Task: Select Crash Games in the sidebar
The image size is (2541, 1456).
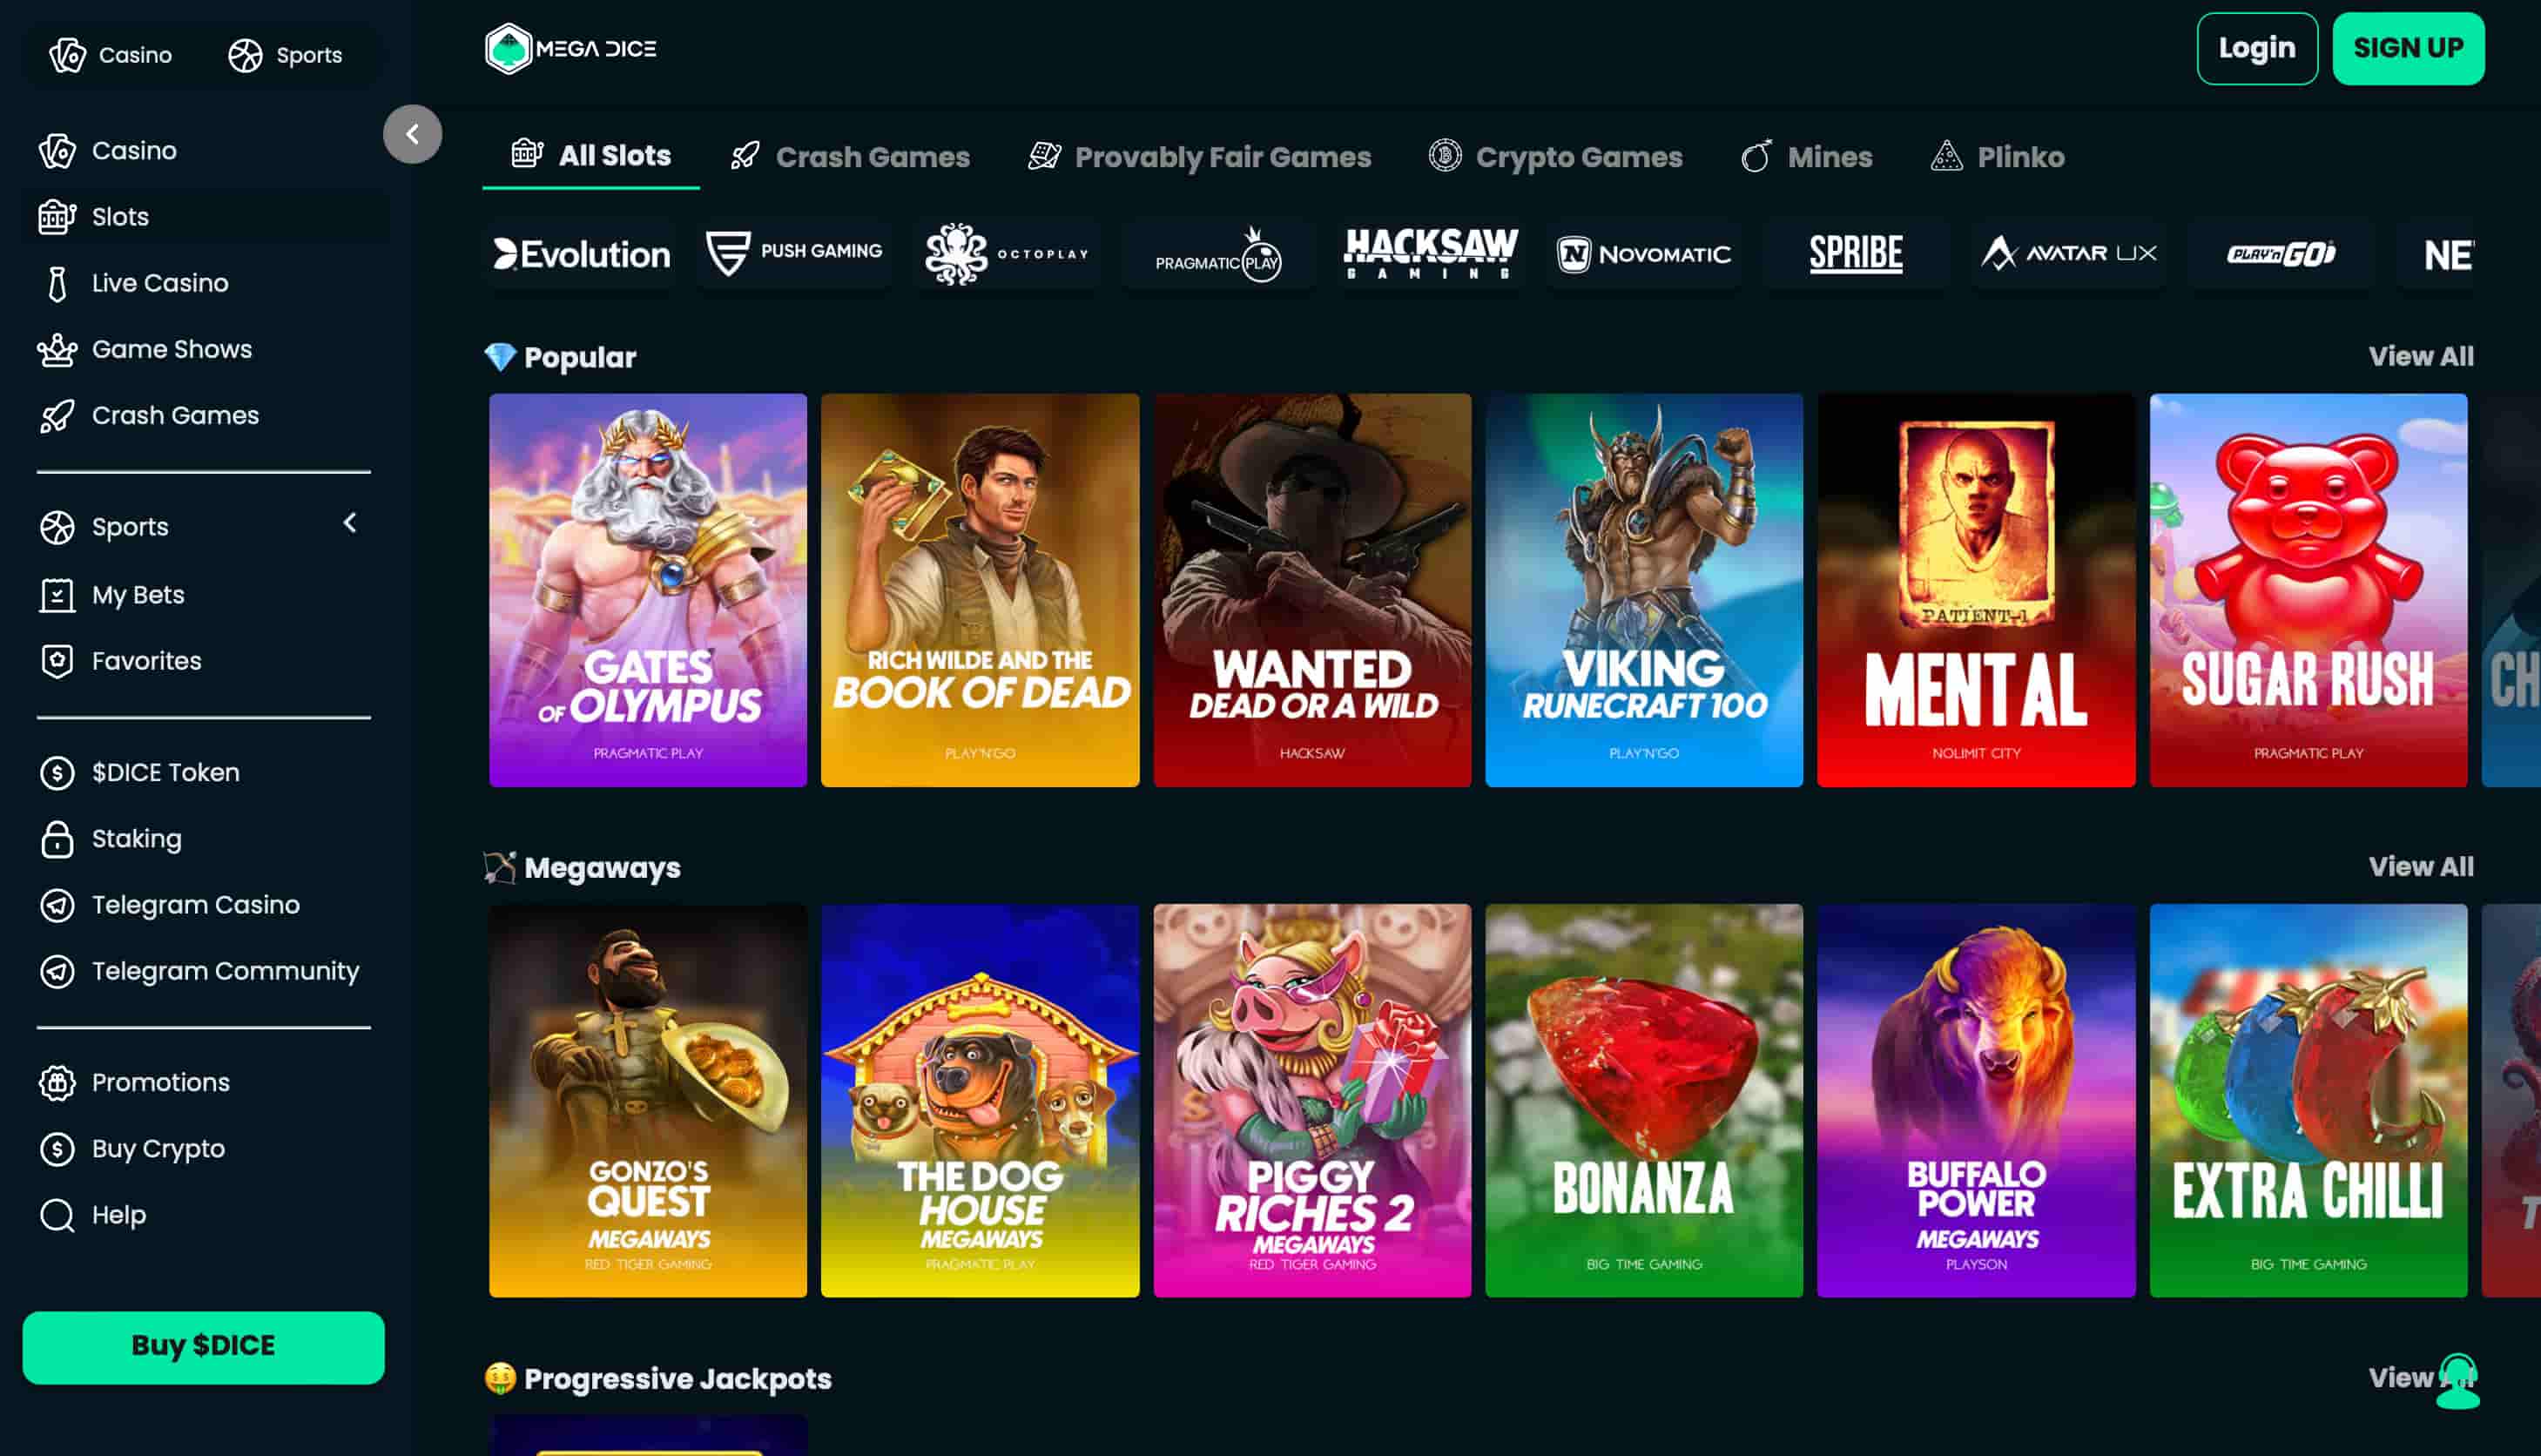Action: [x=175, y=415]
